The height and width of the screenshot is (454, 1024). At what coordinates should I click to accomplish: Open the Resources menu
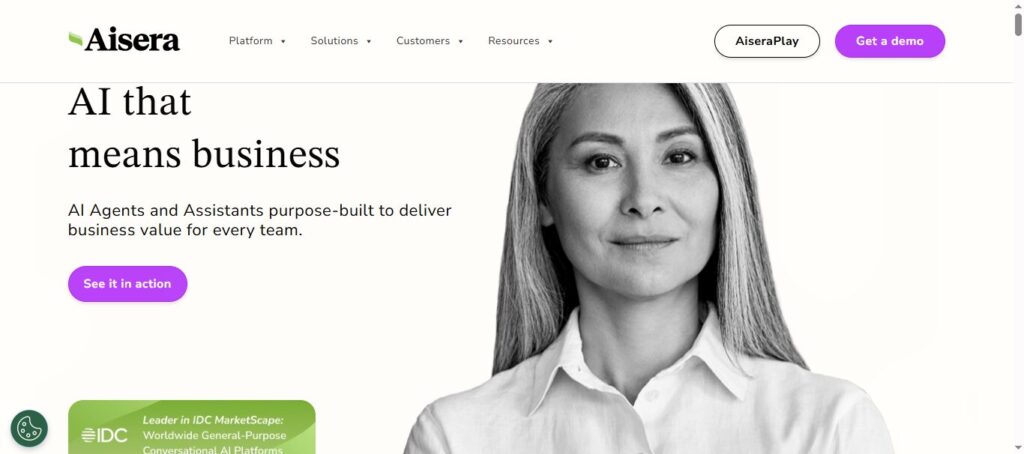[x=514, y=41]
